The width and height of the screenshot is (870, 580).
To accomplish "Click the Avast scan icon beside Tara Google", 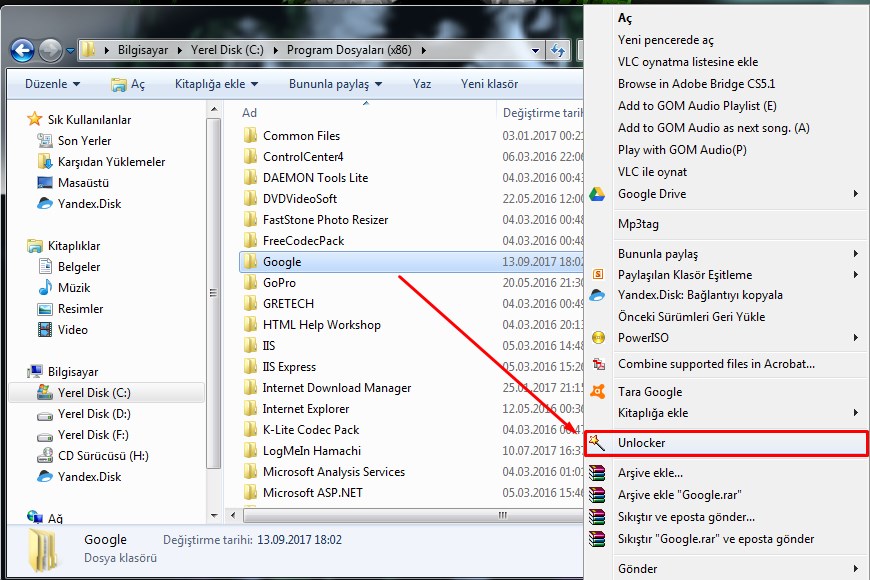I will pos(598,392).
